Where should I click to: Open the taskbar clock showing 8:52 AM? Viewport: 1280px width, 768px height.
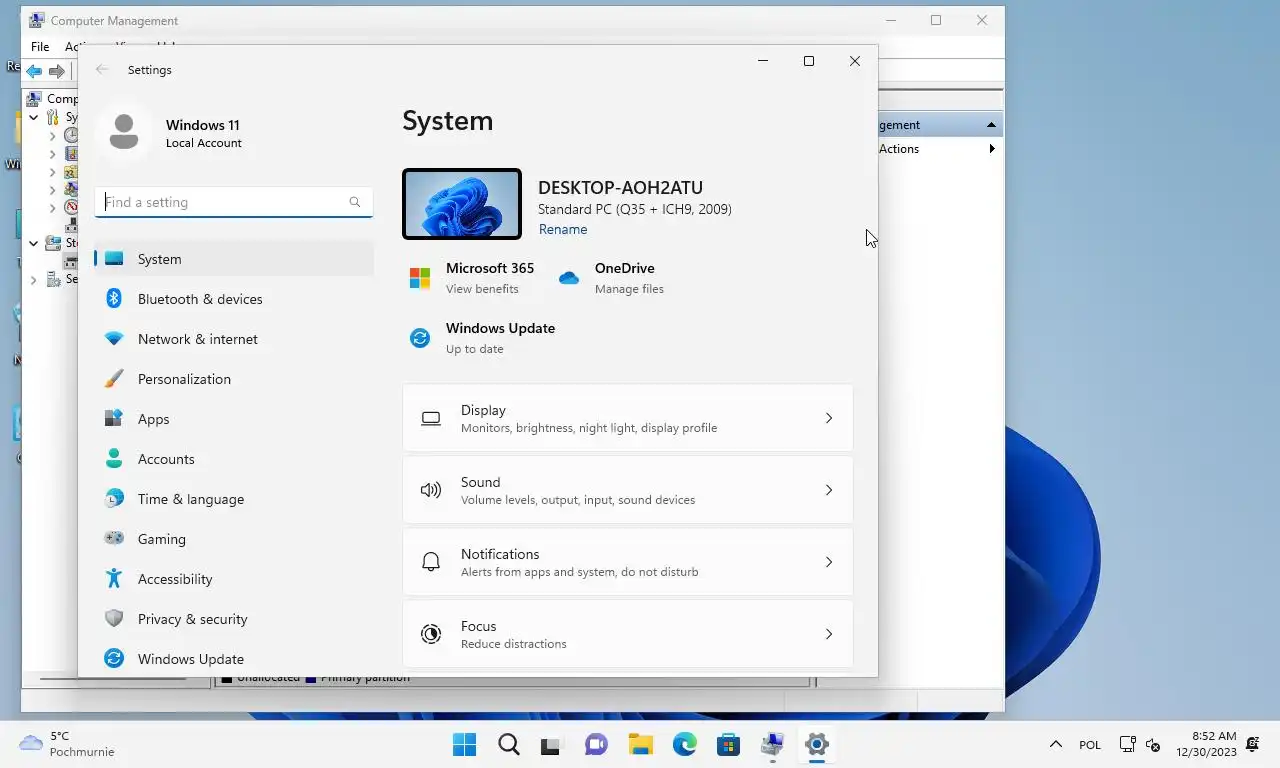(x=1207, y=744)
